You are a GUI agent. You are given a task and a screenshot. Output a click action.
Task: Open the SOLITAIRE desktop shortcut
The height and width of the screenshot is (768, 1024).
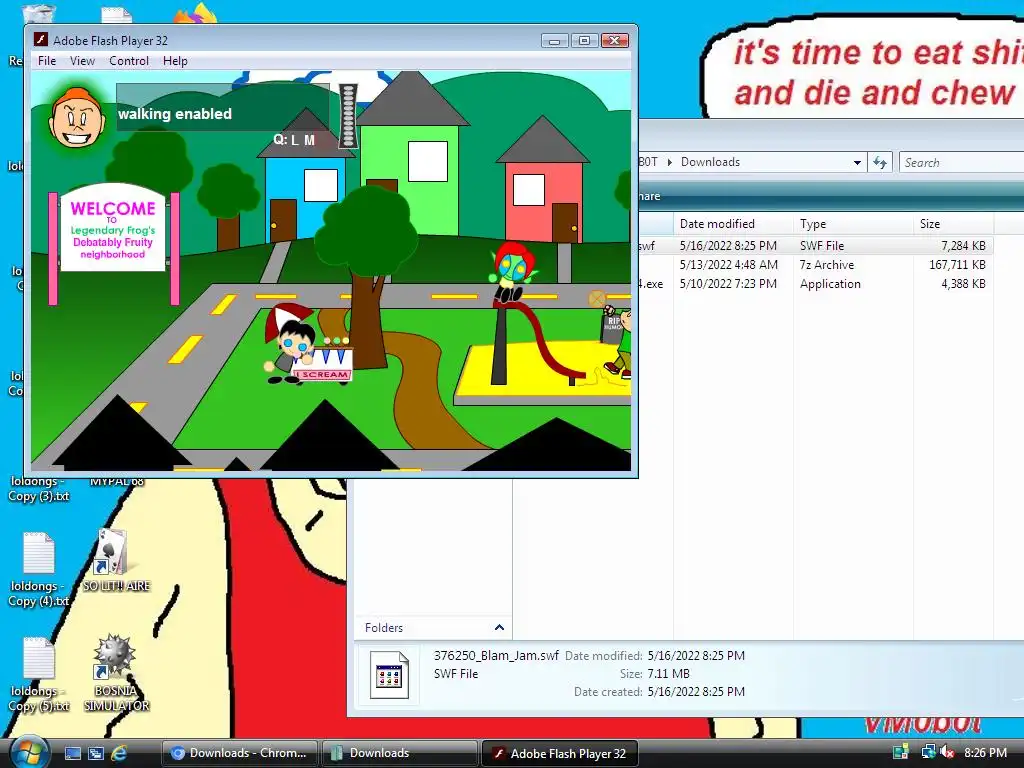pyautogui.click(x=116, y=562)
